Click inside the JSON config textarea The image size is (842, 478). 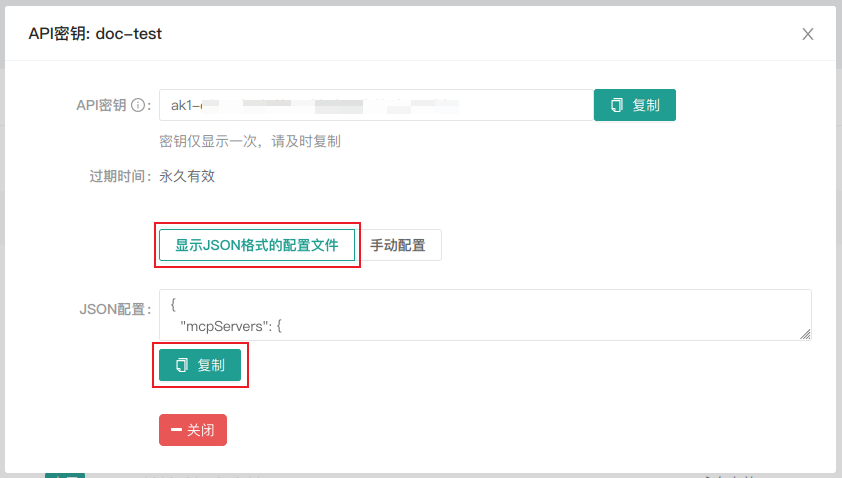click(x=485, y=315)
